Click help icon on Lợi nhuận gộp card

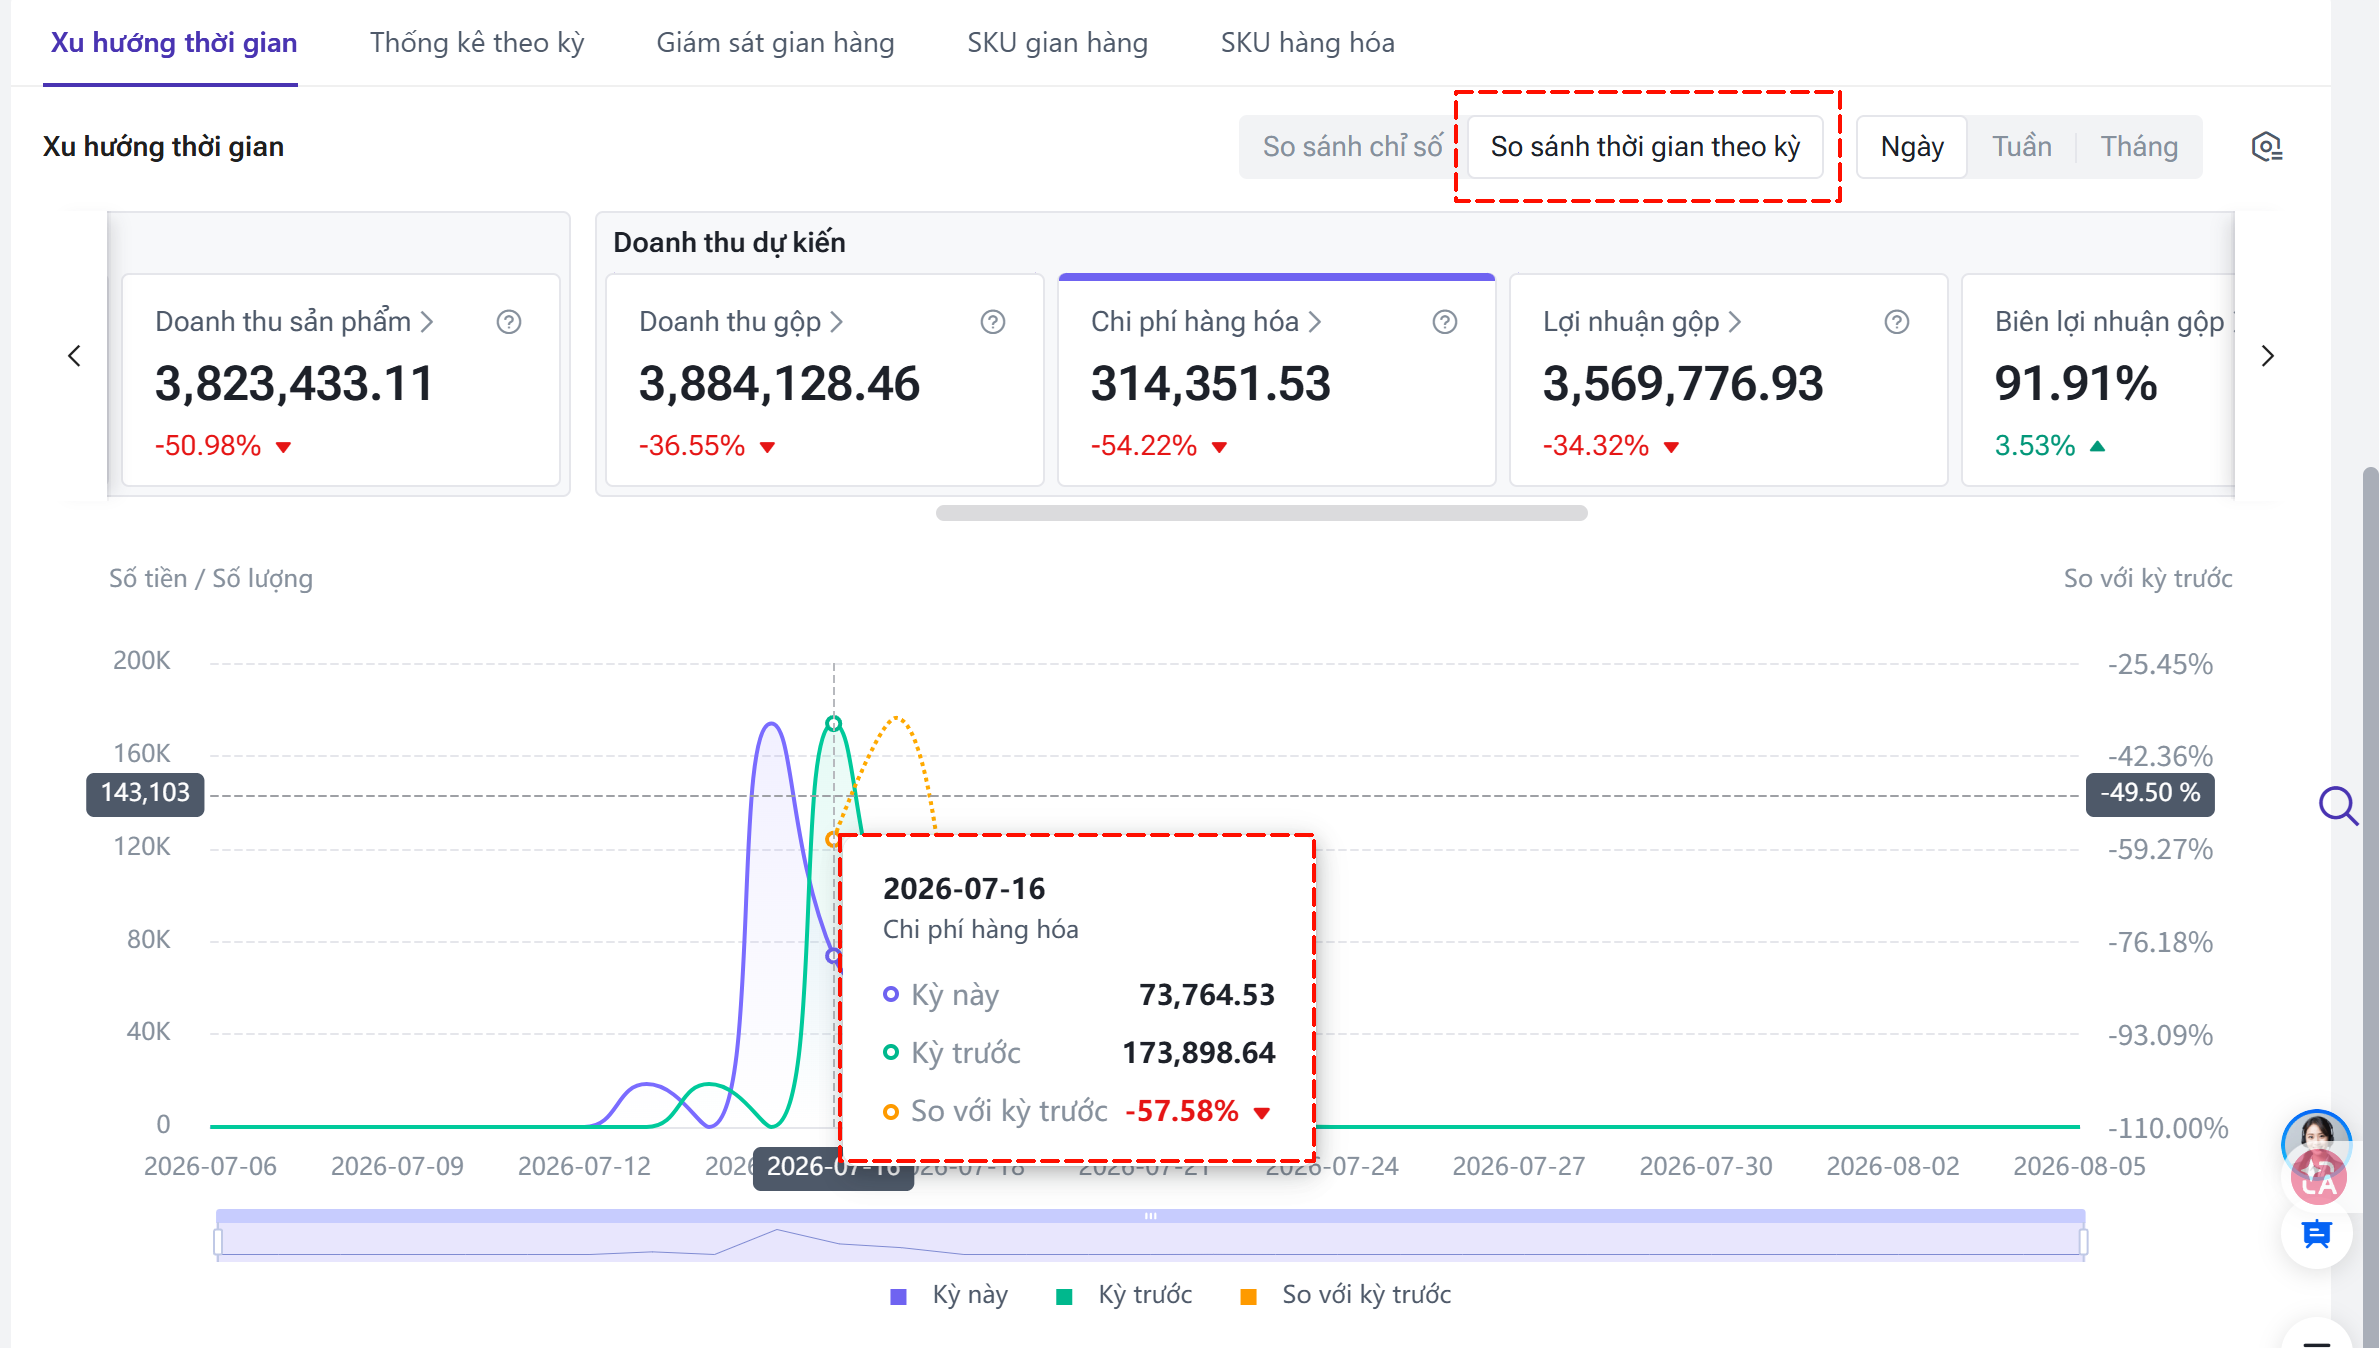click(1897, 322)
